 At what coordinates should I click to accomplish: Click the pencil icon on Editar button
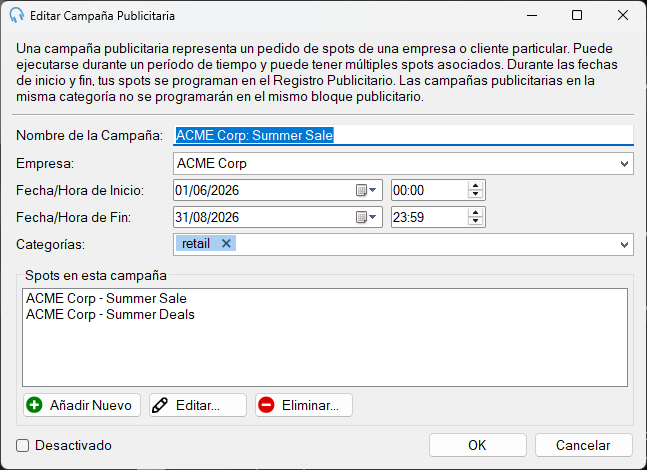point(160,405)
